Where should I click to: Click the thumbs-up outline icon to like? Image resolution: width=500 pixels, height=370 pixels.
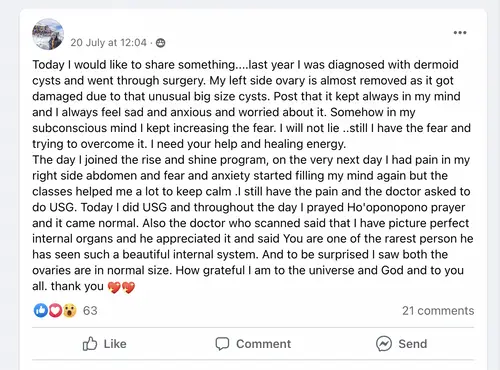click(x=90, y=344)
